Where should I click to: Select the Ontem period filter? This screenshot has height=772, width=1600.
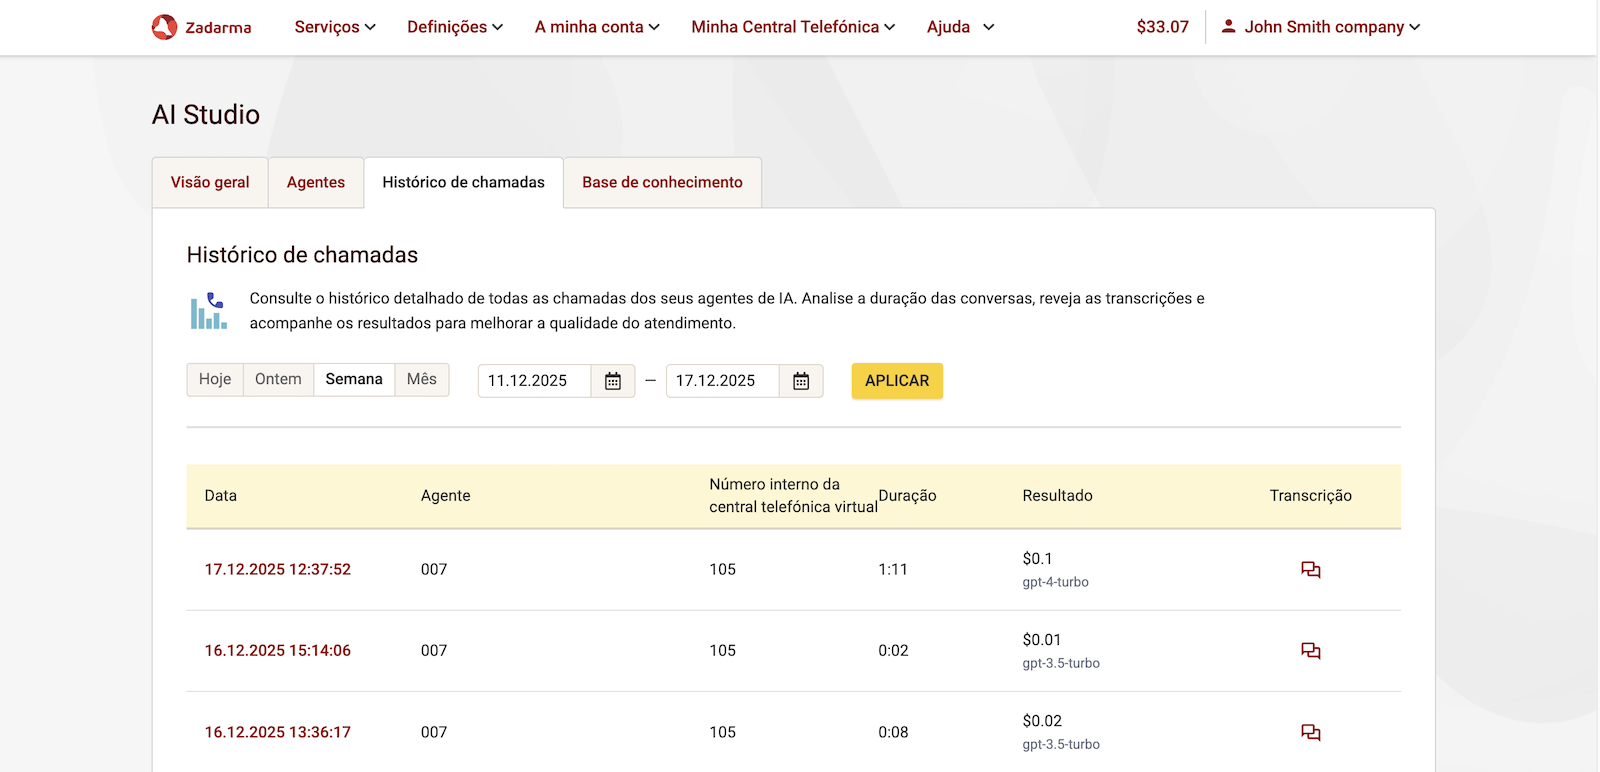(x=278, y=380)
